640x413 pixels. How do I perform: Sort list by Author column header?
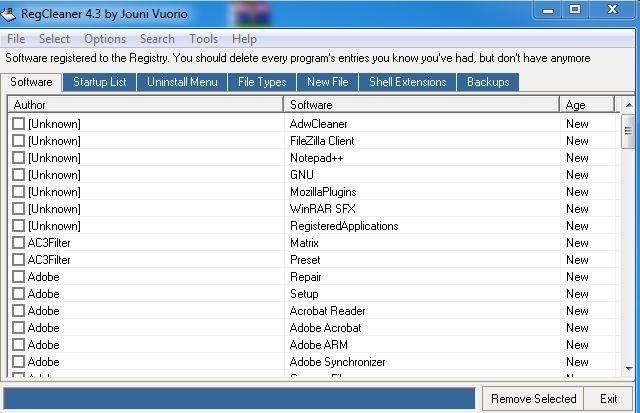click(145, 105)
